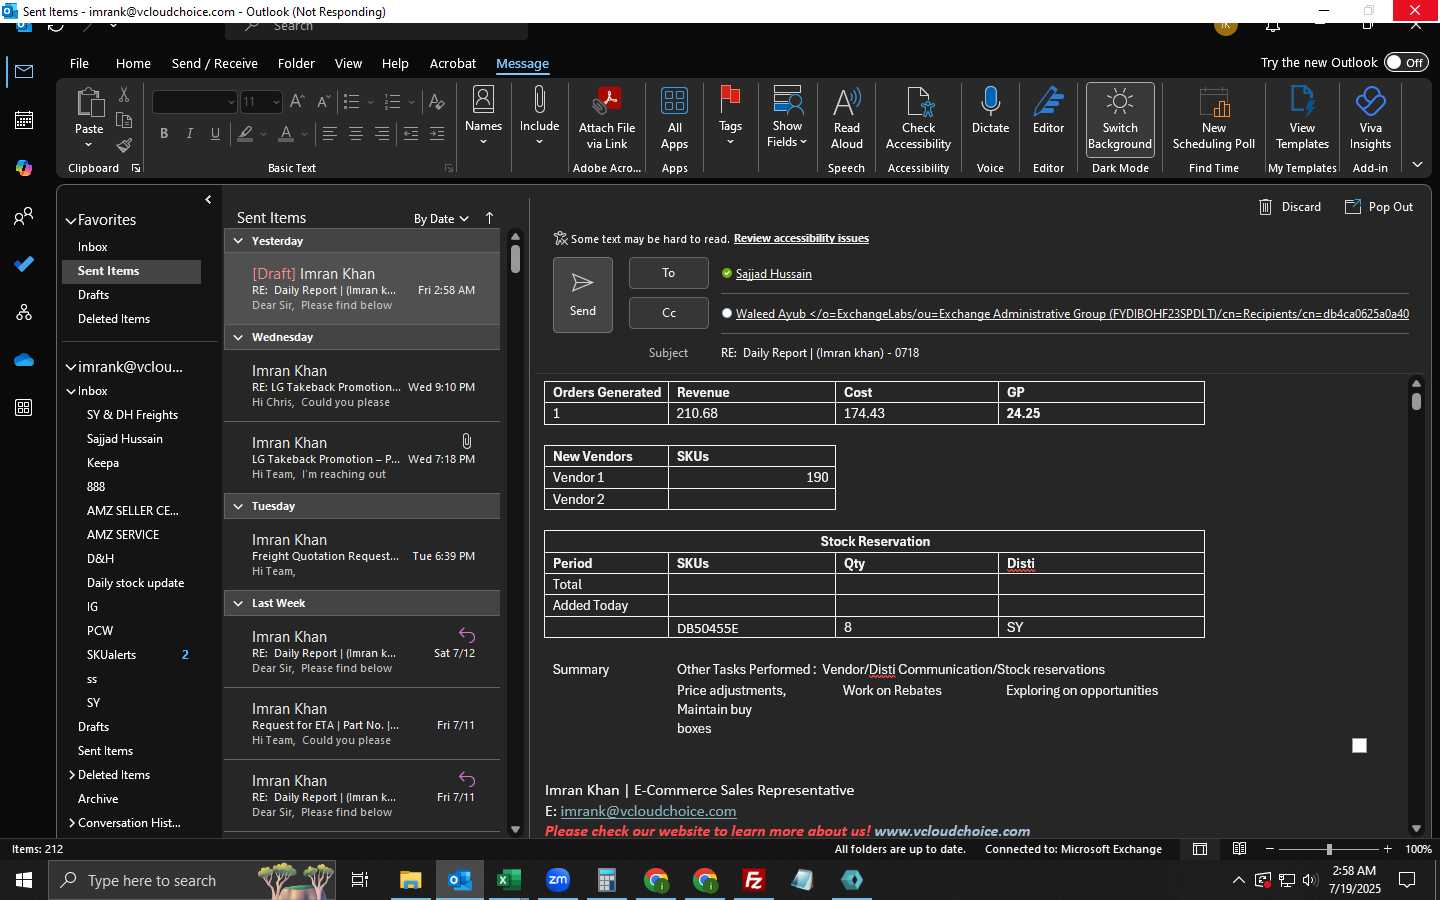Open FileZilla from the taskbar

[753, 880]
